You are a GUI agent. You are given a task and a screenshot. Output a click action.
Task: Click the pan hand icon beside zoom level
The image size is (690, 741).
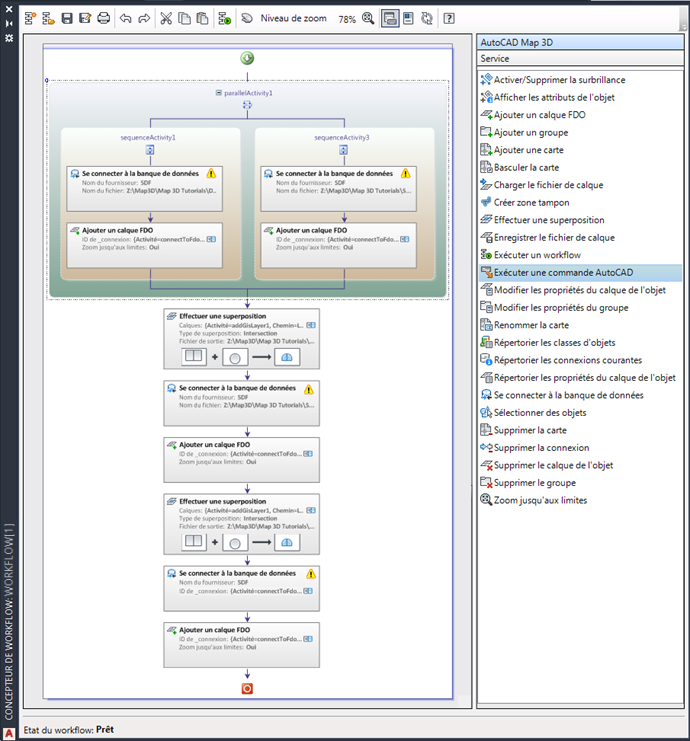pos(247,18)
